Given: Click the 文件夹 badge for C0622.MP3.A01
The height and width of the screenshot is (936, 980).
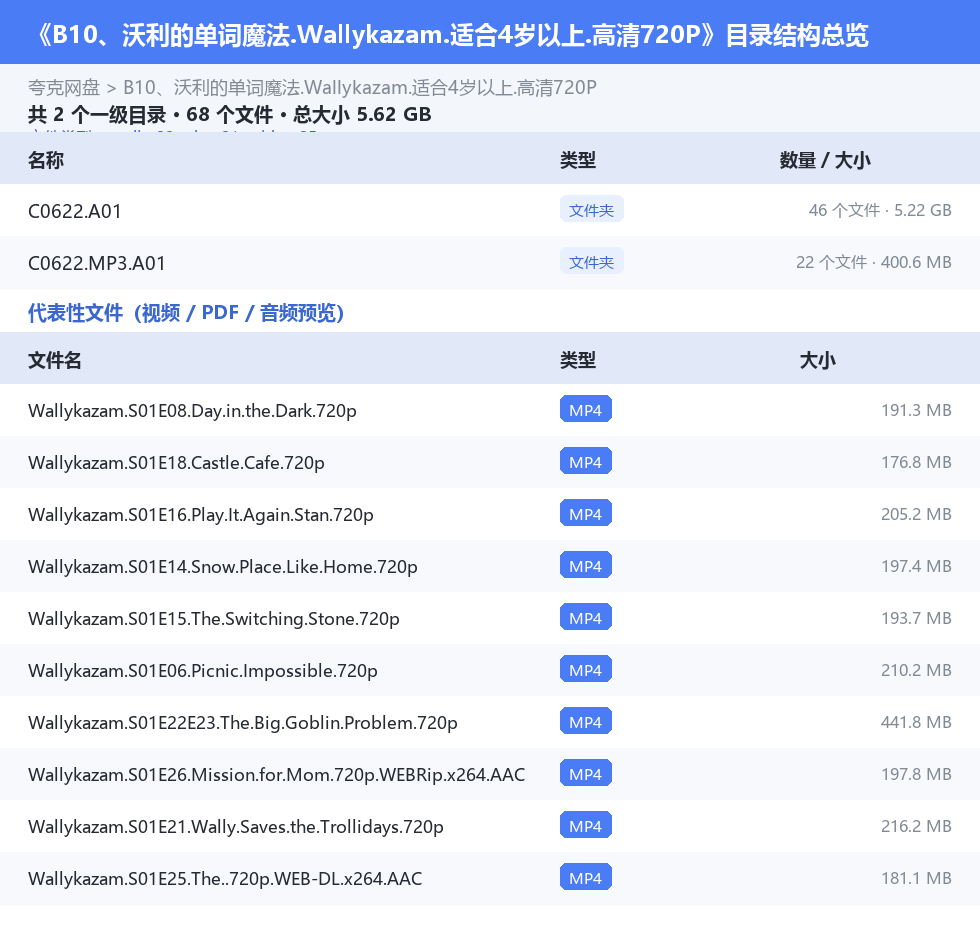Looking at the screenshot, I should 591,262.
